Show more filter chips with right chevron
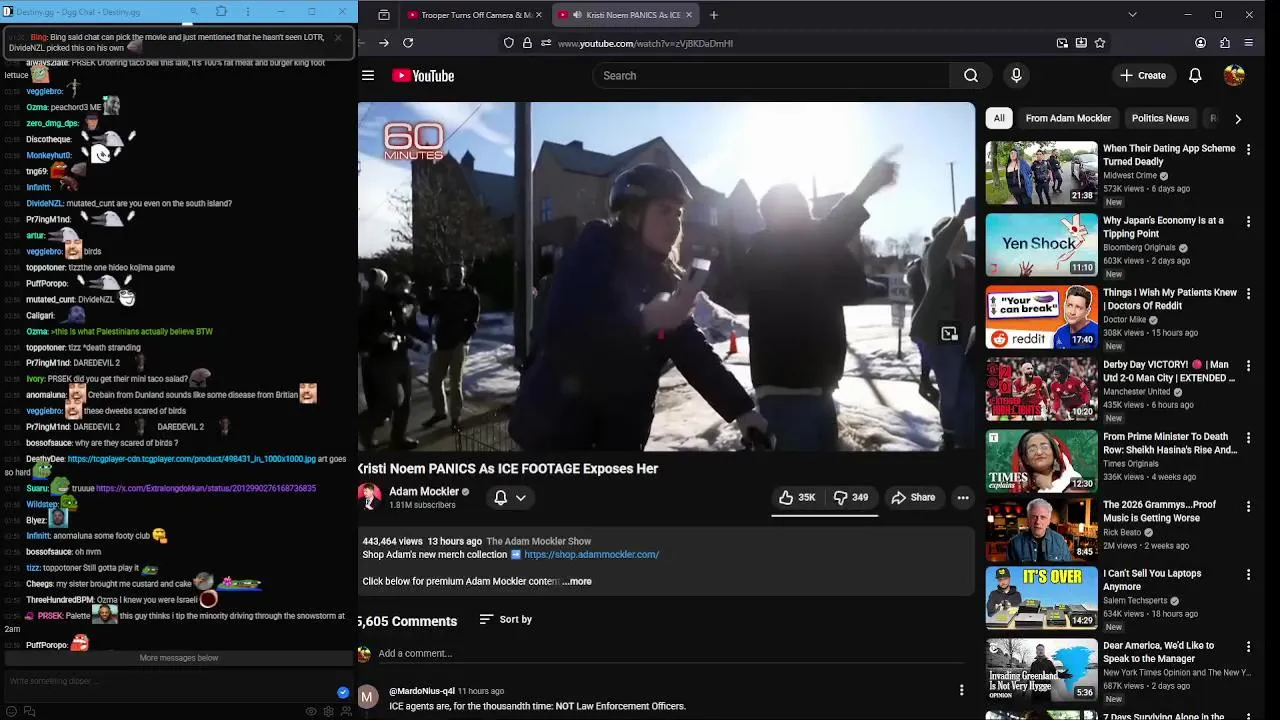Viewport: 1280px width, 720px height. pos(1238,118)
